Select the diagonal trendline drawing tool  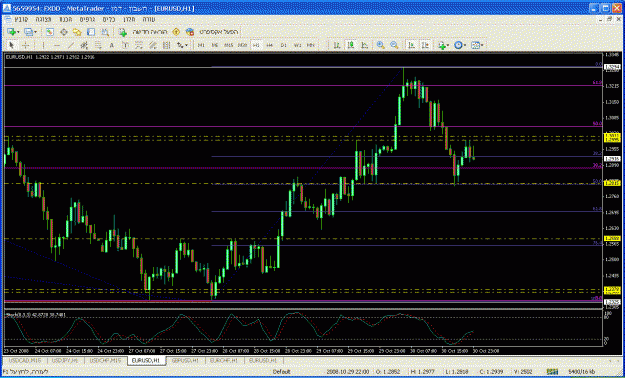(71, 45)
